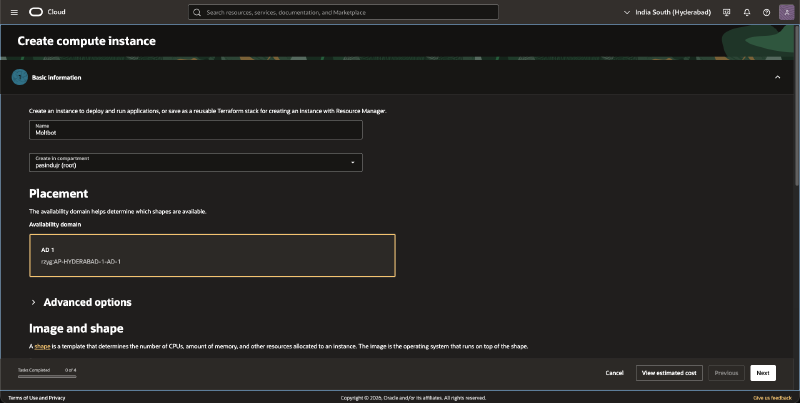The width and height of the screenshot is (800, 403).
Task: Click the Cancel button
Action: (614, 373)
